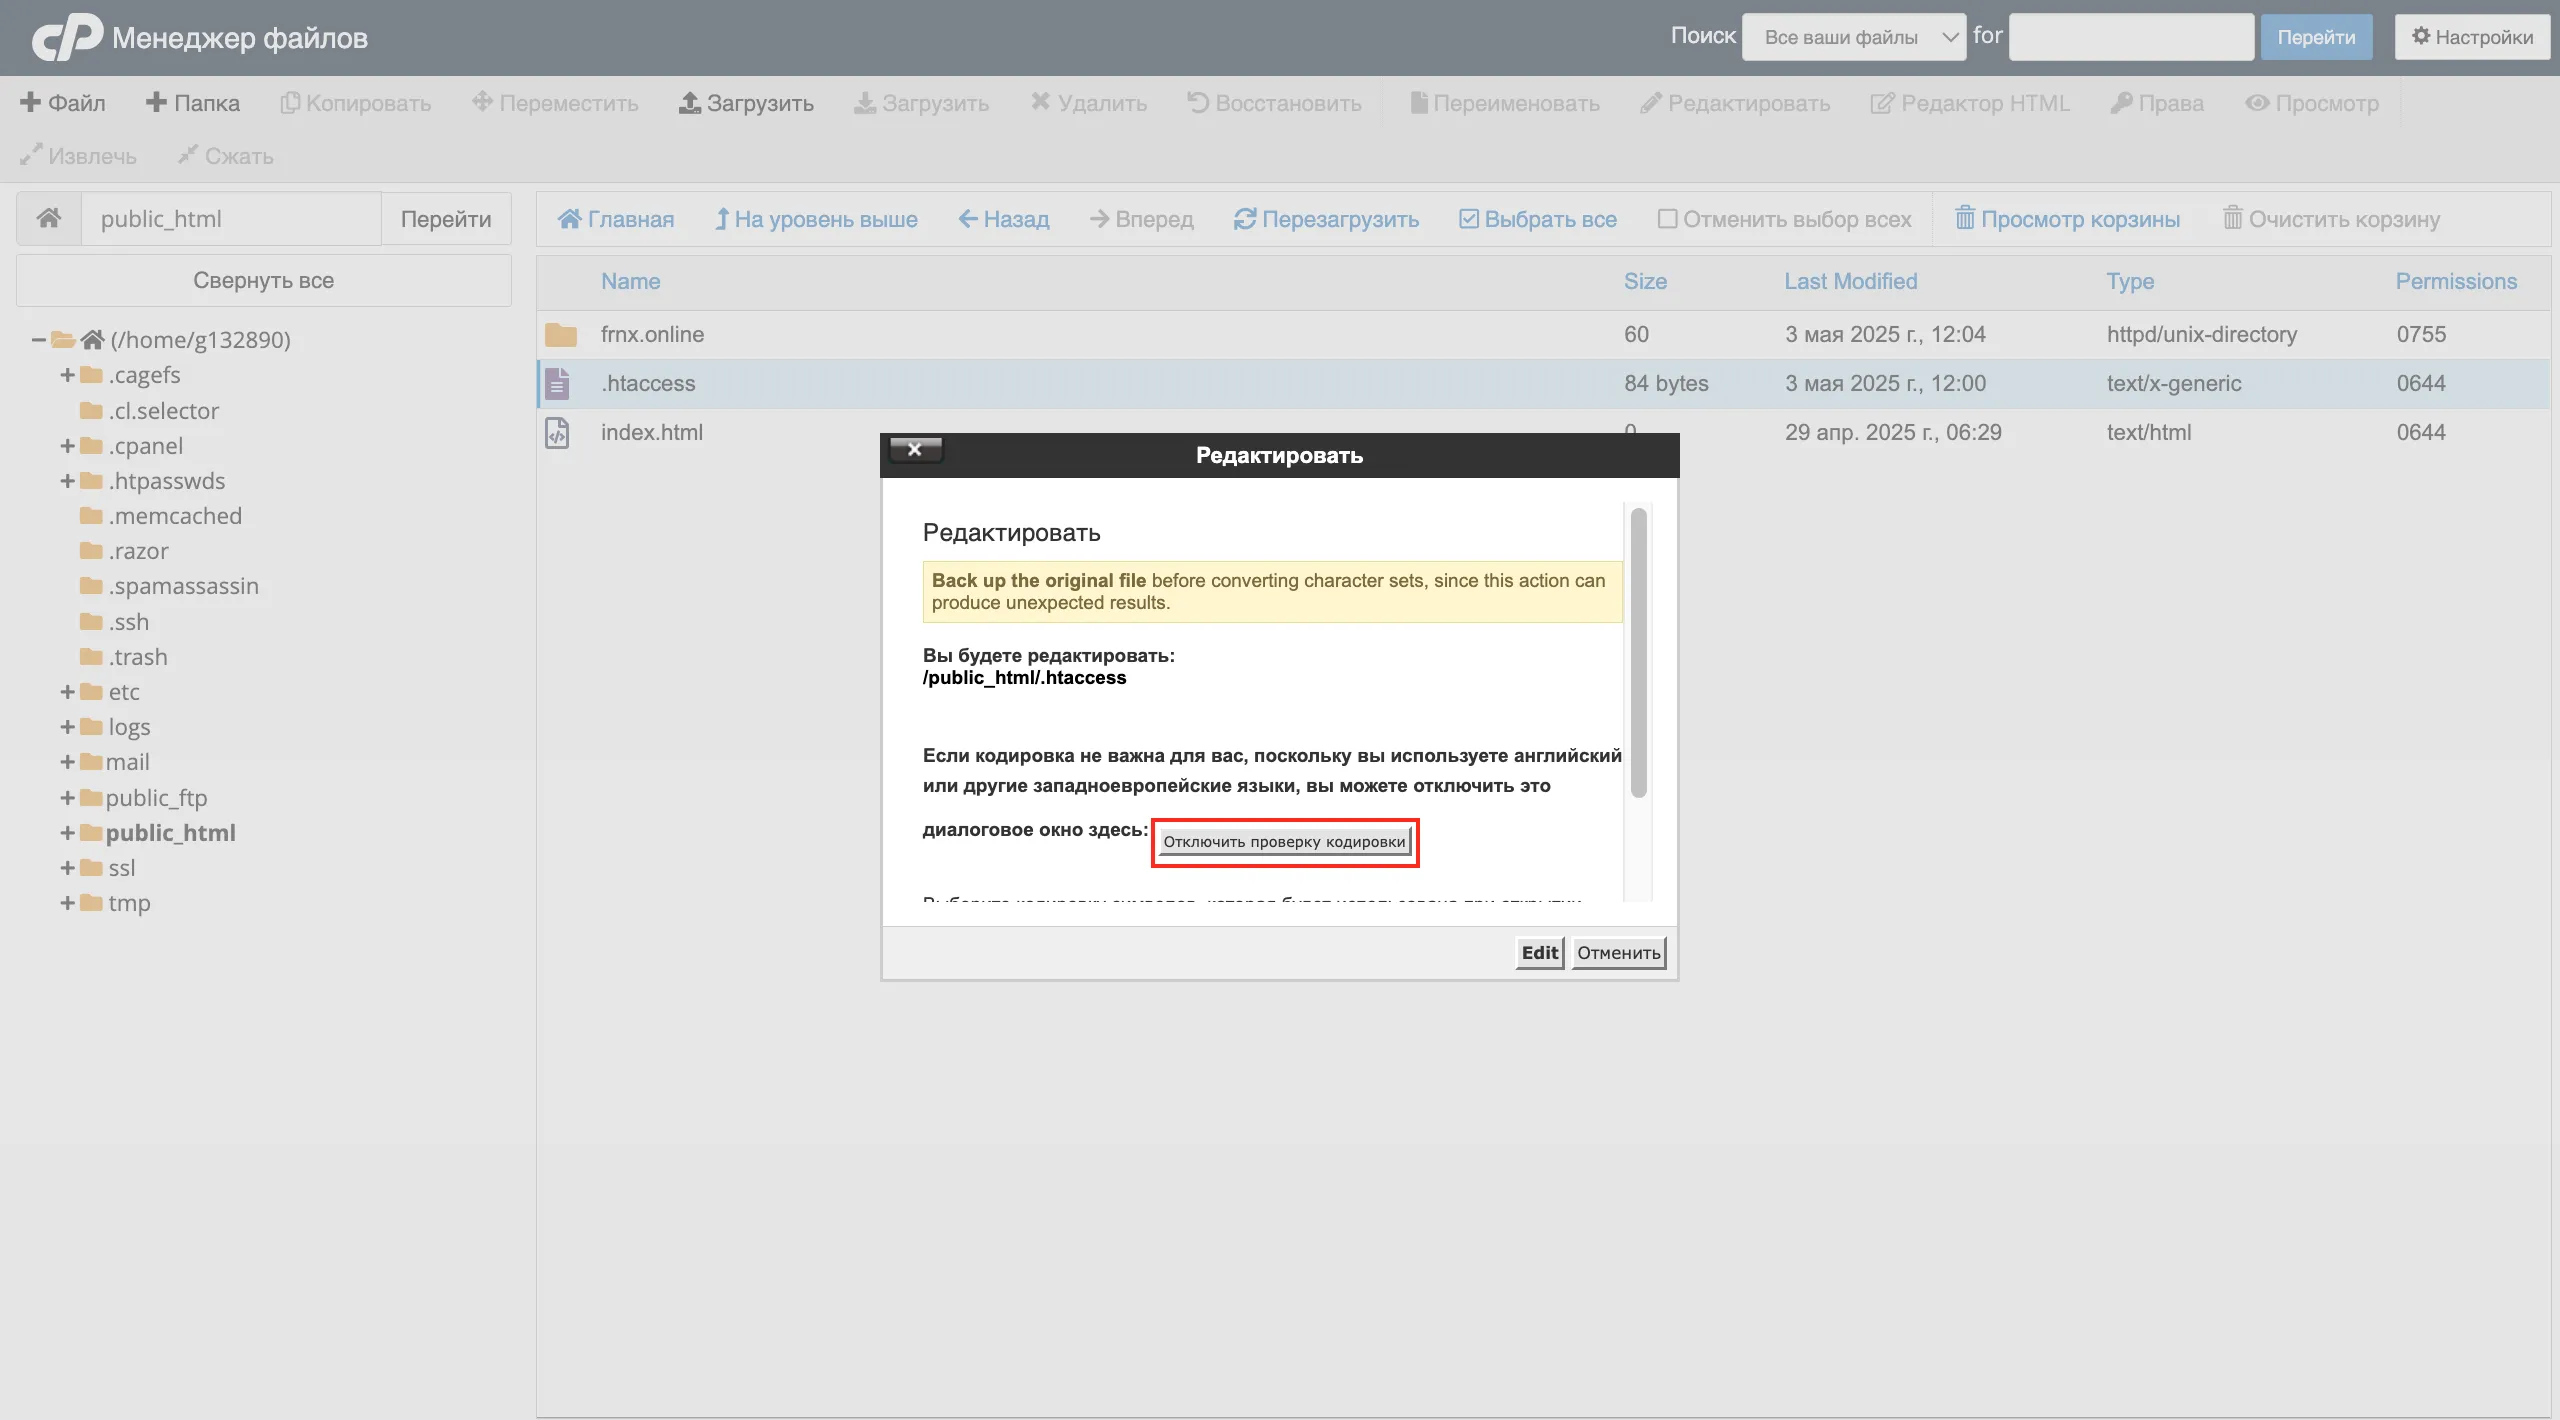Open the 'Все ваши файлы' search dropdown
The width and height of the screenshot is (2560, 1420).
(x=1853, y=37)
